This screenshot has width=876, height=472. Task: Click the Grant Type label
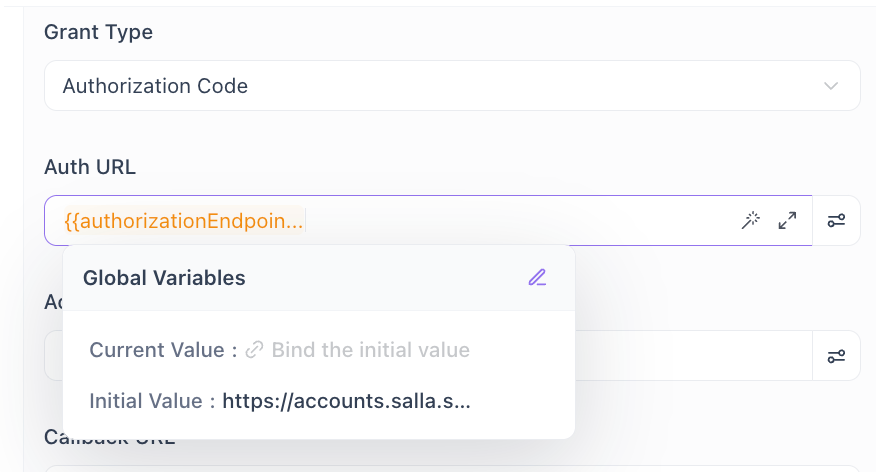98,32
